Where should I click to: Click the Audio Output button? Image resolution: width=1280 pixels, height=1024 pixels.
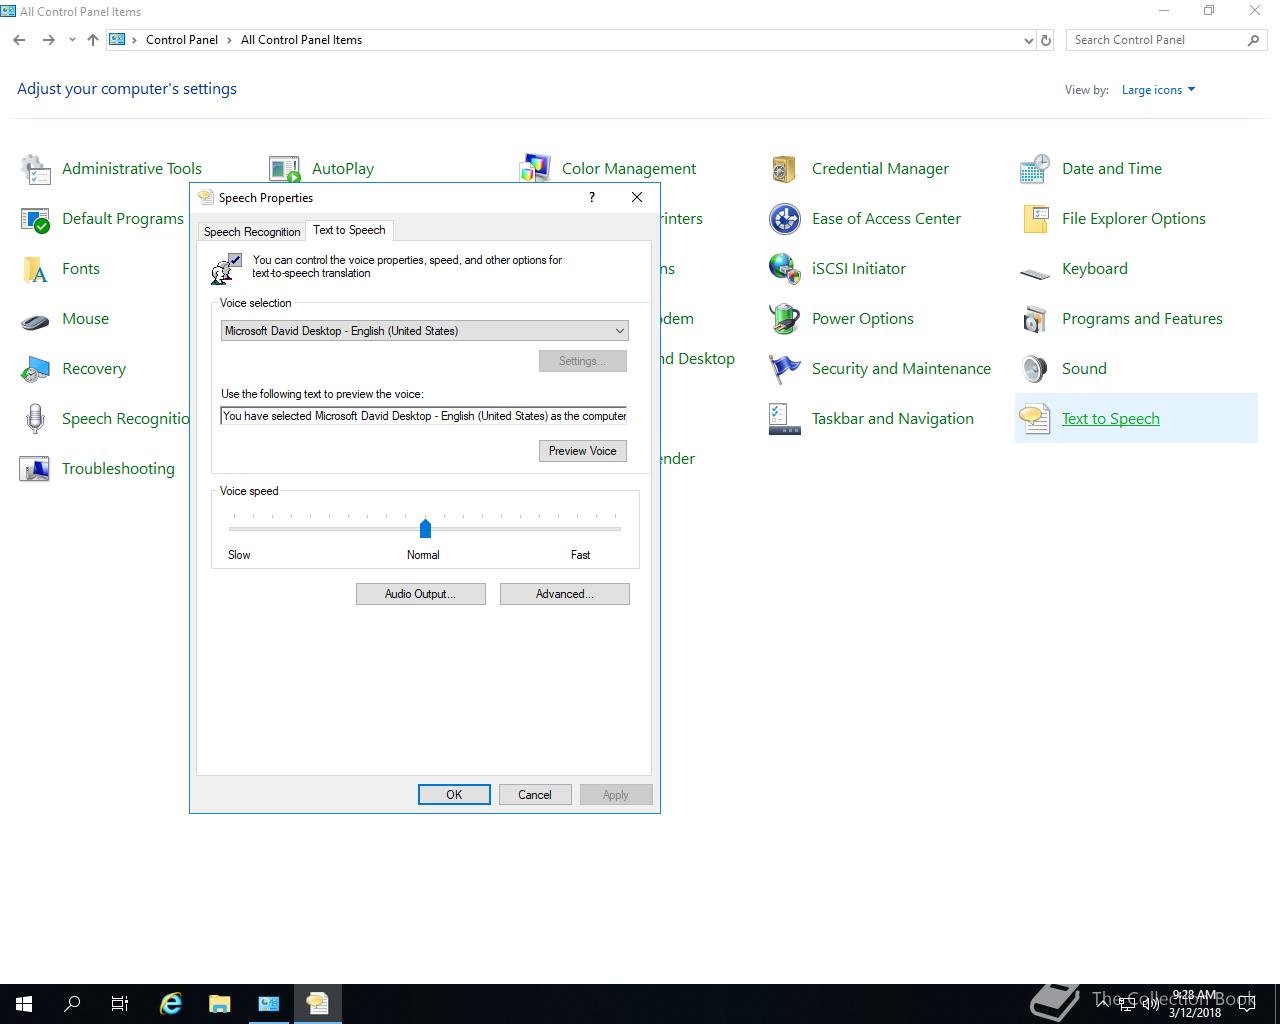pyautogui.click(x=420, y=594)
